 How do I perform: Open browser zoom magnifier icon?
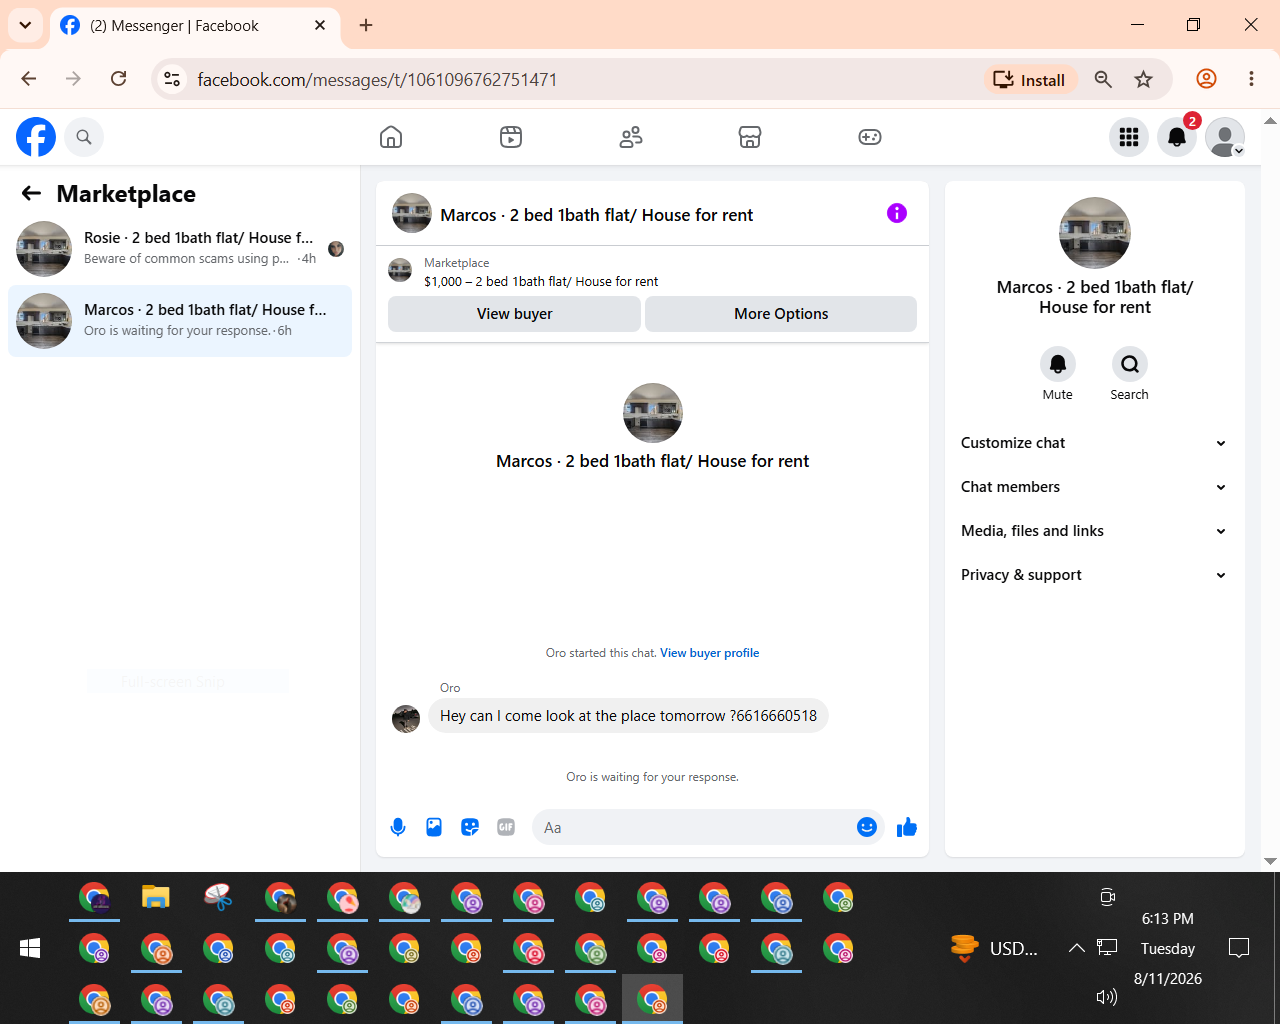tap(1103, 80)
